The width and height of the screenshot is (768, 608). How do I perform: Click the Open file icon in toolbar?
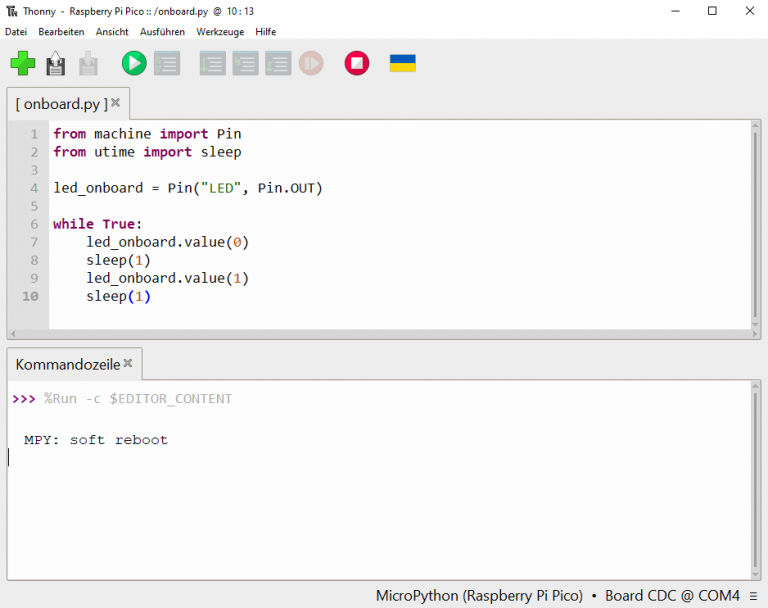point(56,64)
